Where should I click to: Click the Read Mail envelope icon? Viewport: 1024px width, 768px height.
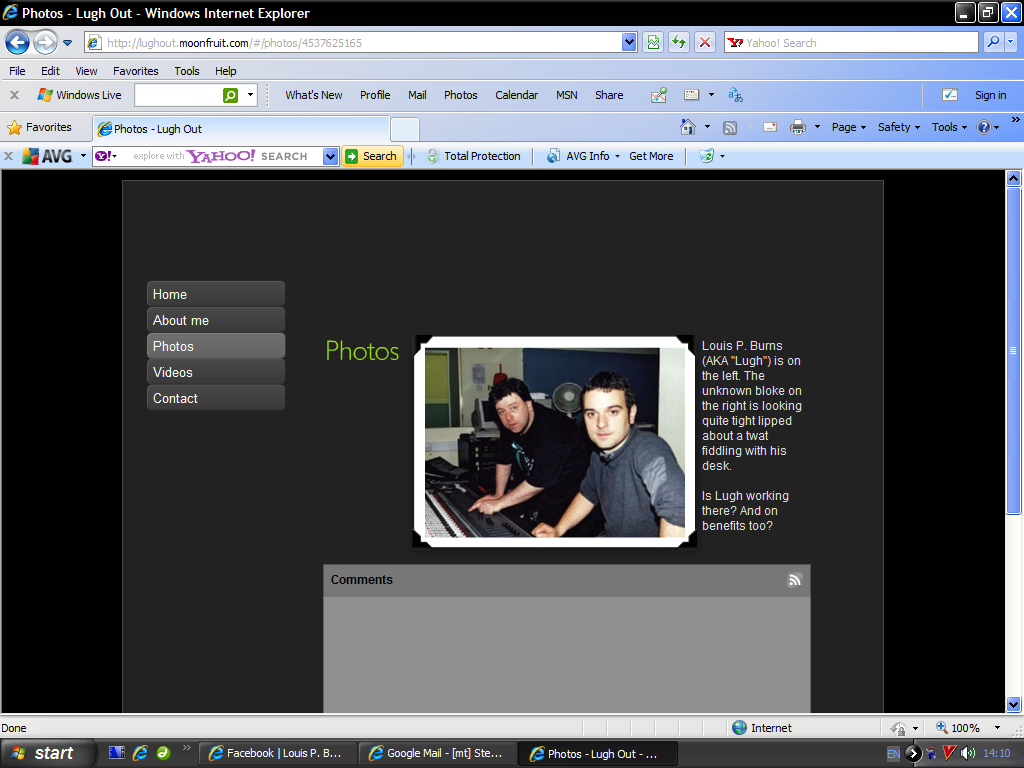(x=770, y=127)
